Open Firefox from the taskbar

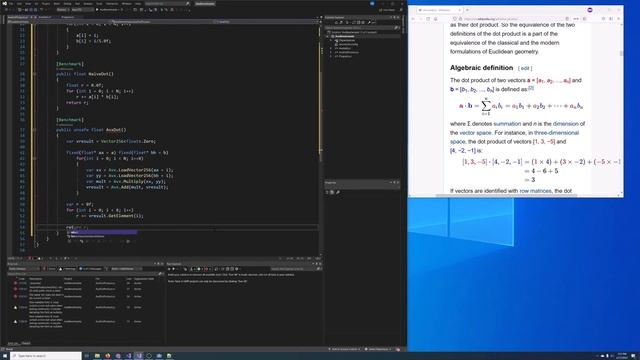pyautogui.click(x=107, y=356)
